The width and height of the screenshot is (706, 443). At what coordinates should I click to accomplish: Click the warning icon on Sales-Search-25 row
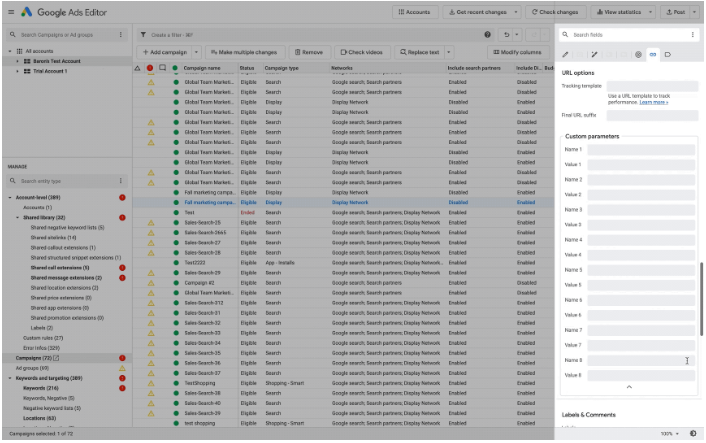[151, 223]
